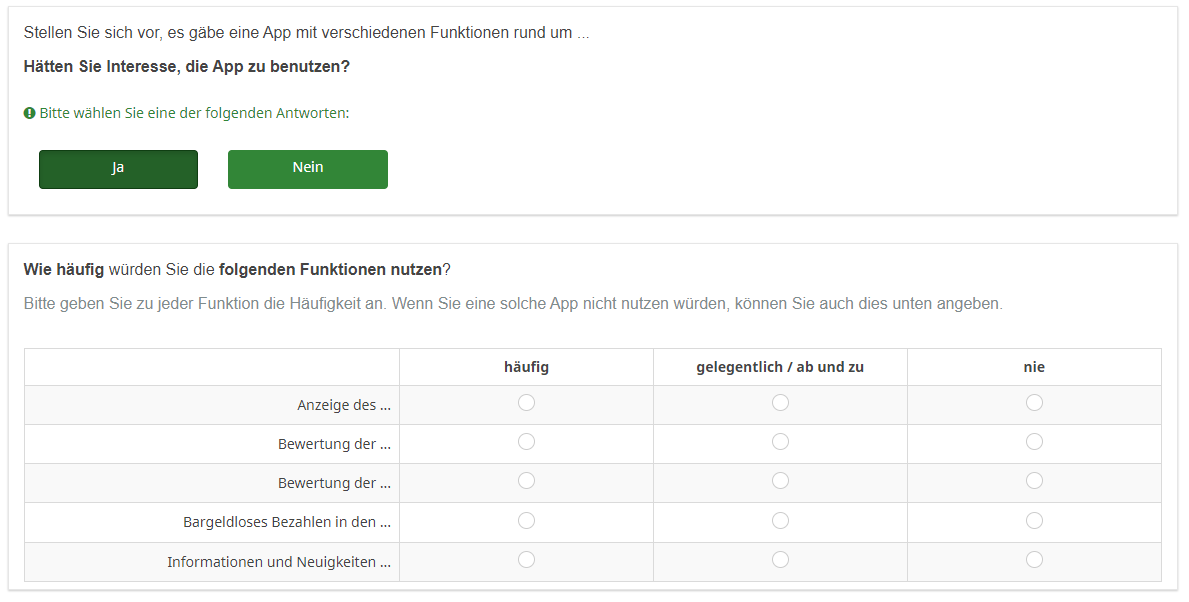Viewport: 1189px width, 602px height.
Task: Click the 'gelegentlich / ab und zu' column header
Action: (780, 367)
